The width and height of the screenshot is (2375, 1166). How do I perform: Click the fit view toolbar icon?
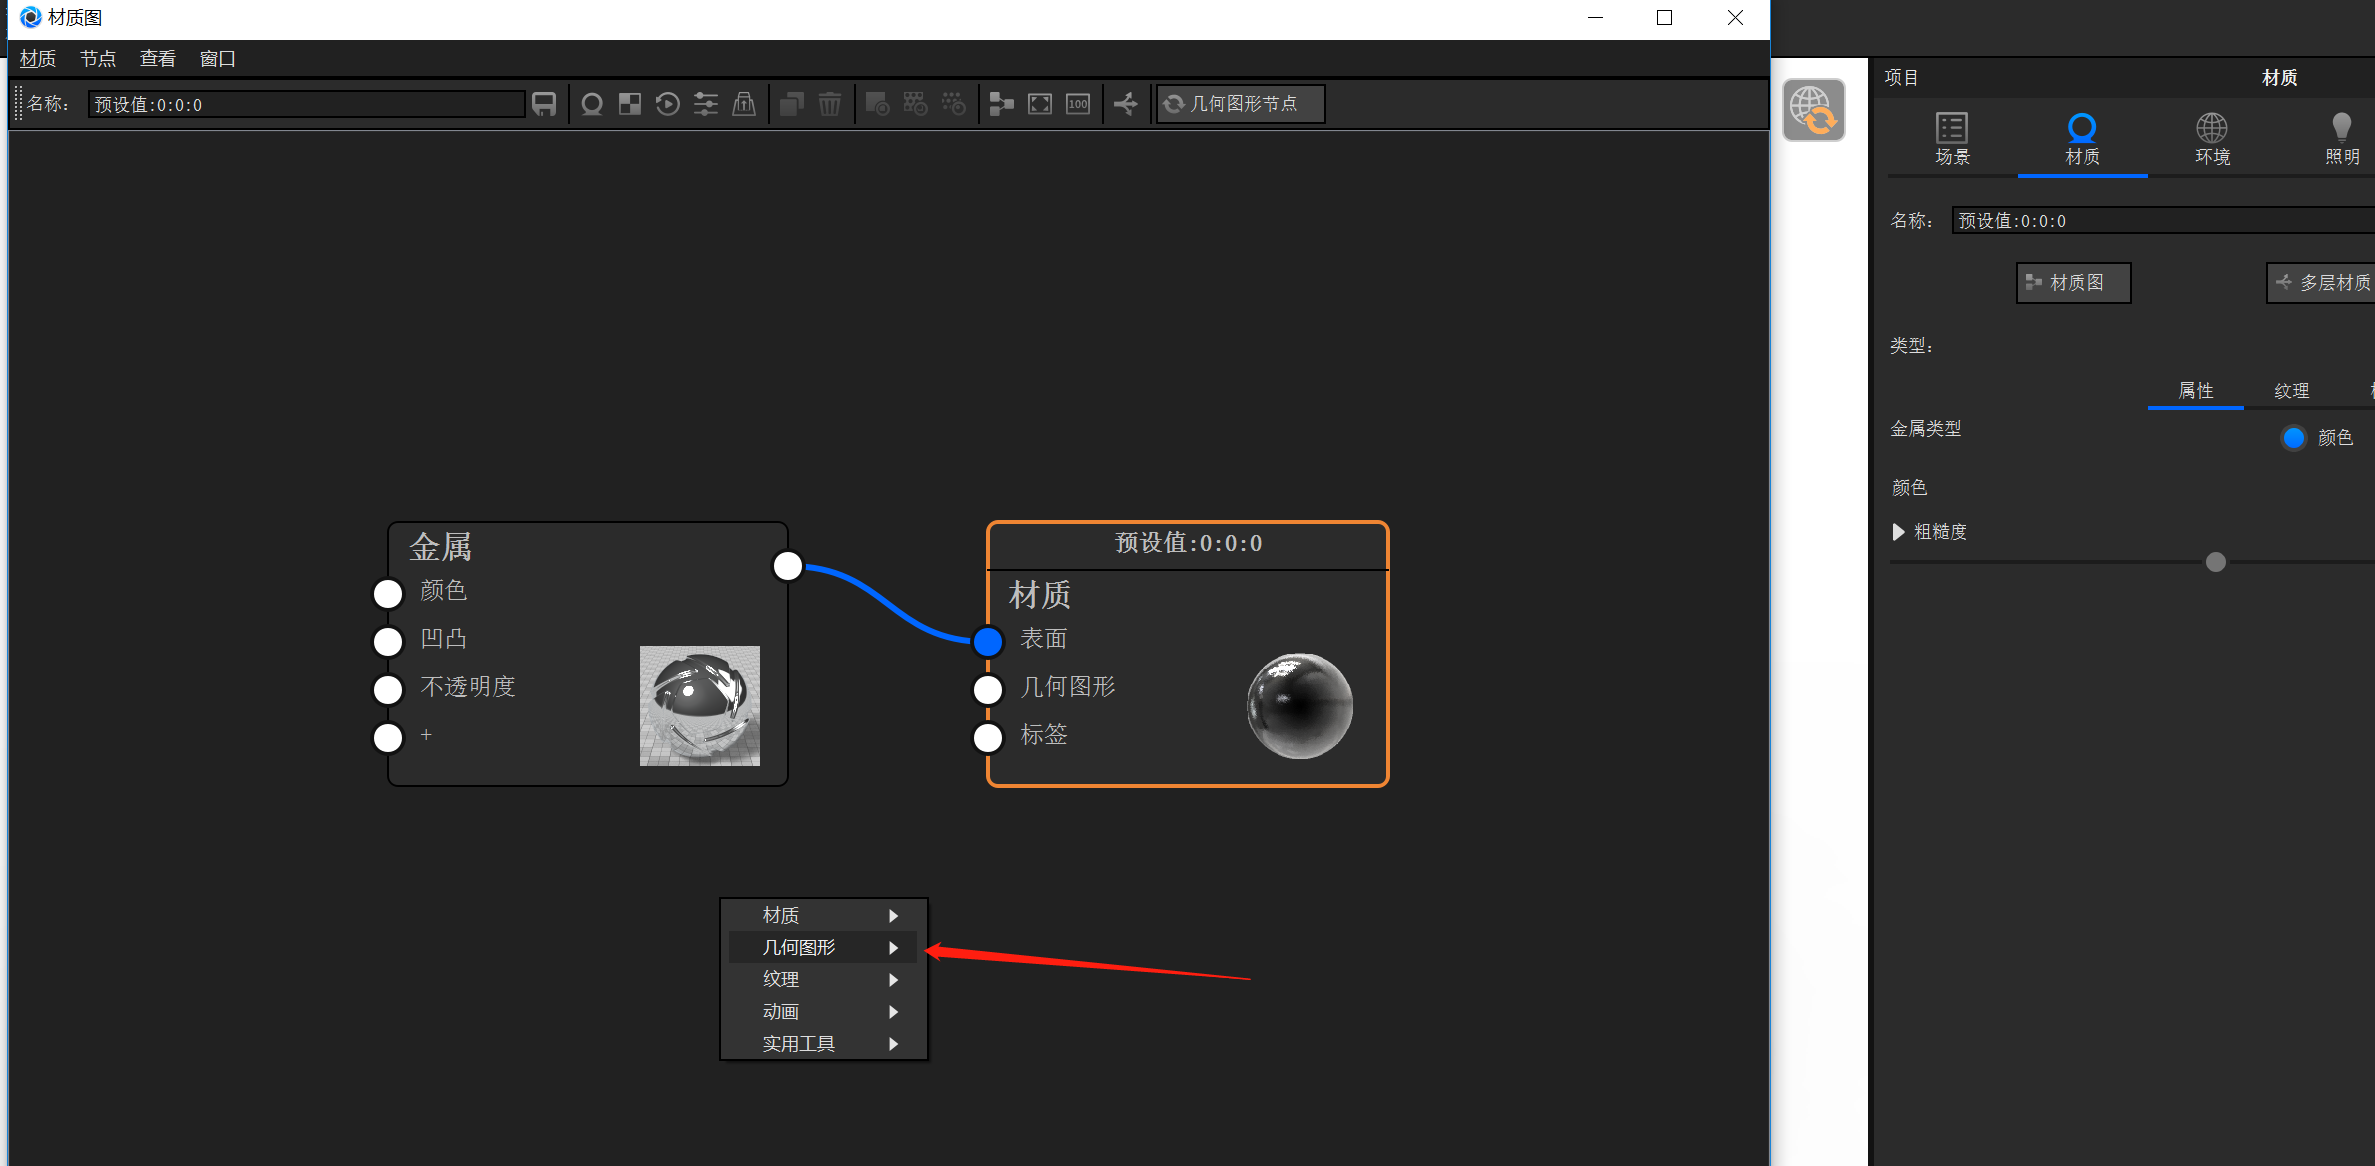click(x=1040, y=103)
